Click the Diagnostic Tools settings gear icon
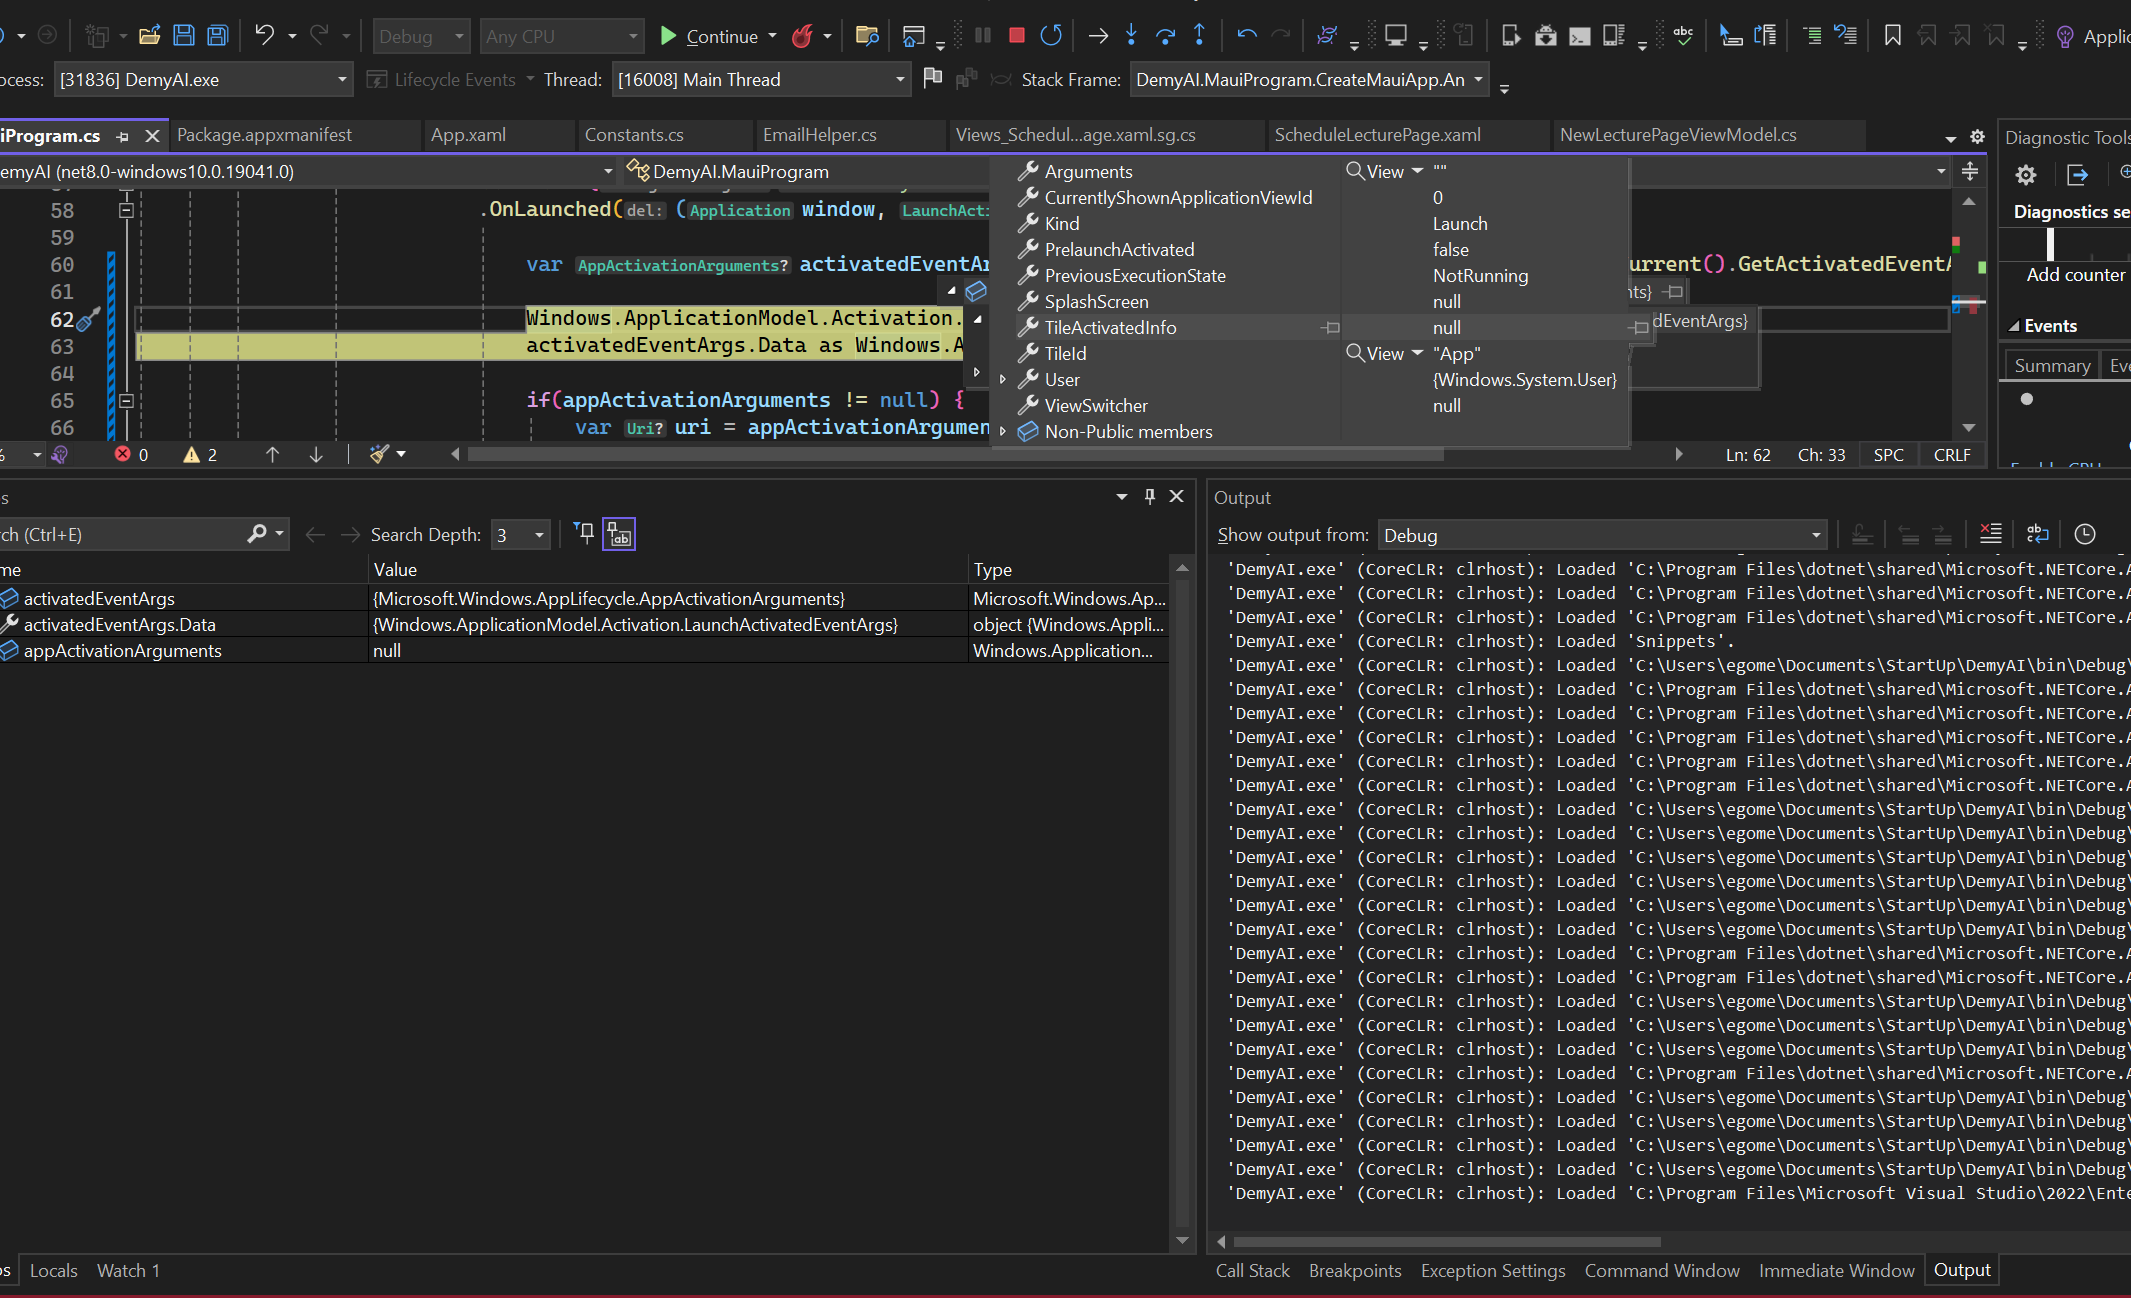 2026,175
